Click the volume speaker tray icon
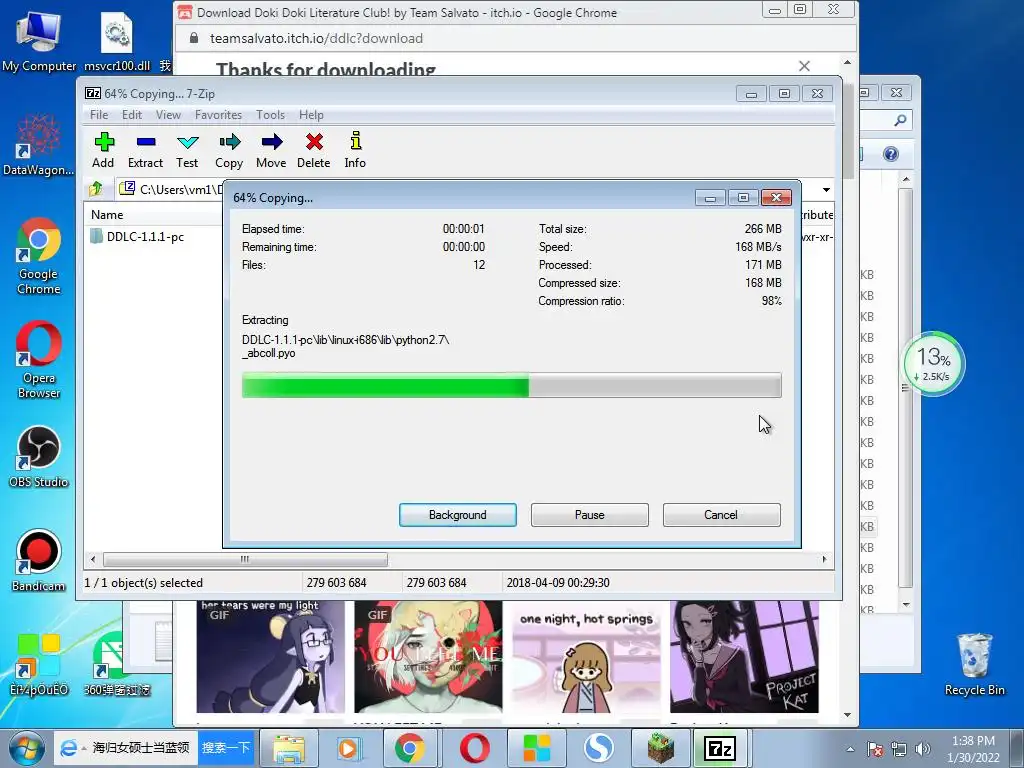 tap(922, 749)
